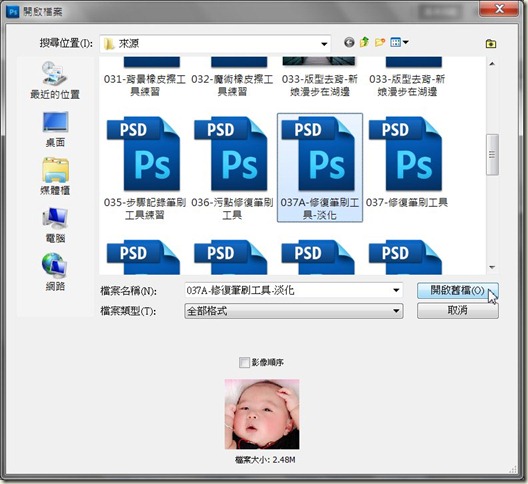Image resolution: width=528 pixels, height=484 pixels.
Task: Open 媒體櫃 libraries location
Action: [55, 177]
